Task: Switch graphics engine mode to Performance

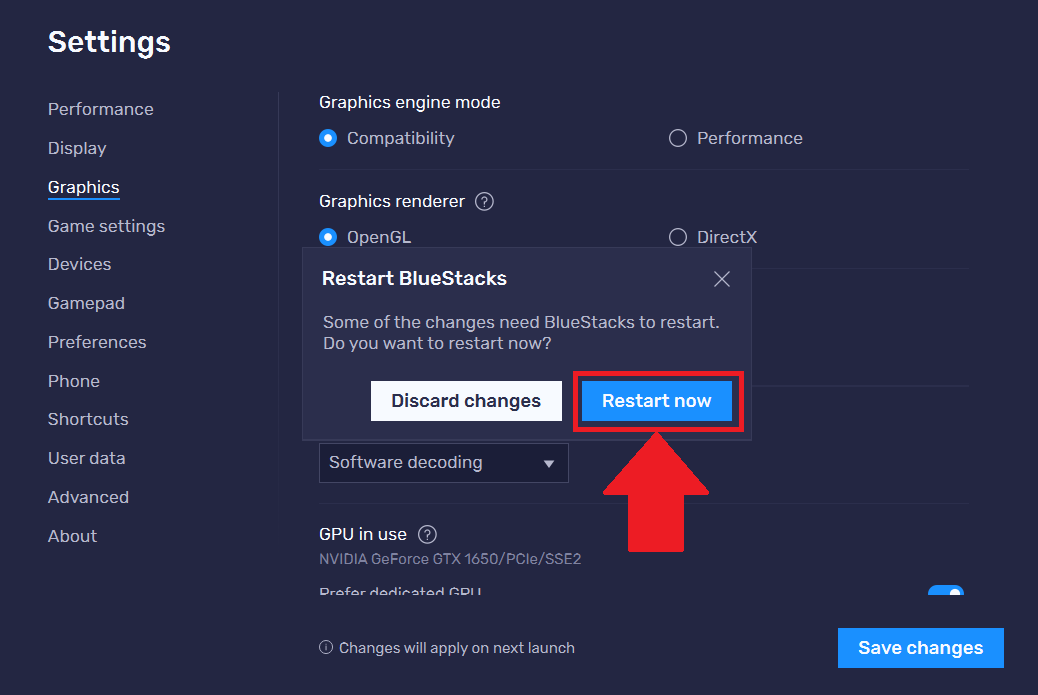Action: point(677,138)
